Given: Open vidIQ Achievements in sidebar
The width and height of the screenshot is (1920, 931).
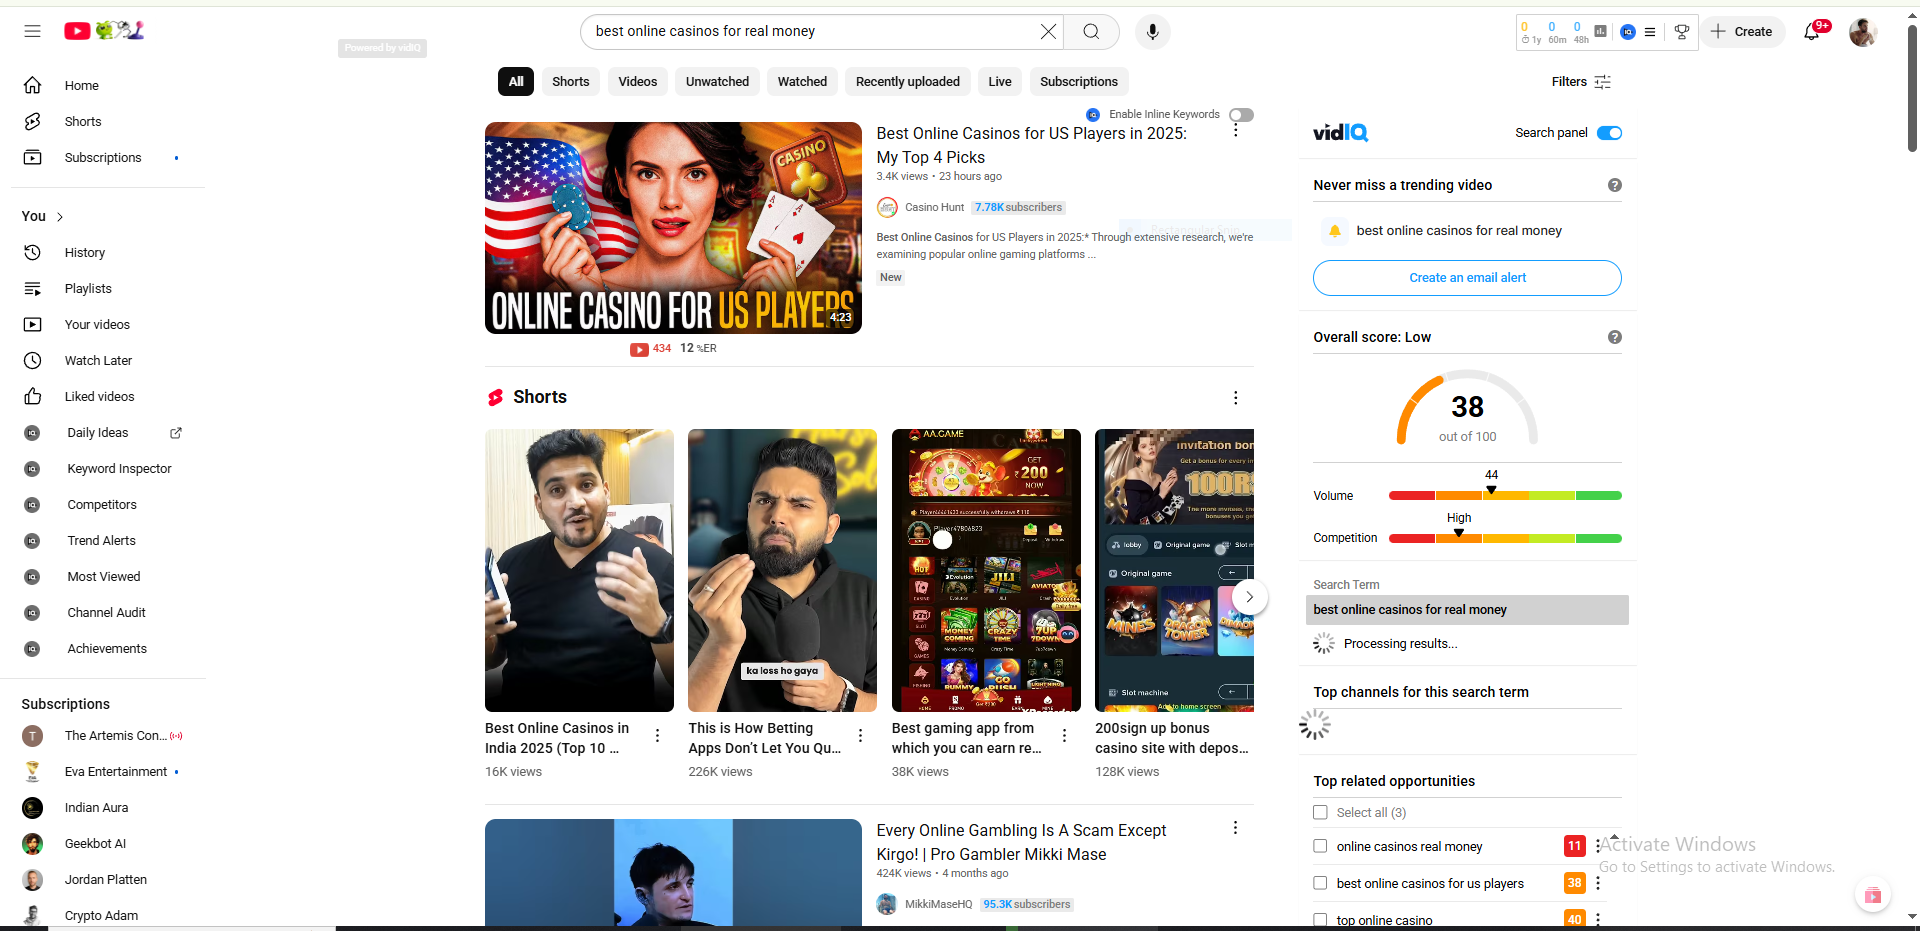Looking at the screenshot, I should (107, 649).
